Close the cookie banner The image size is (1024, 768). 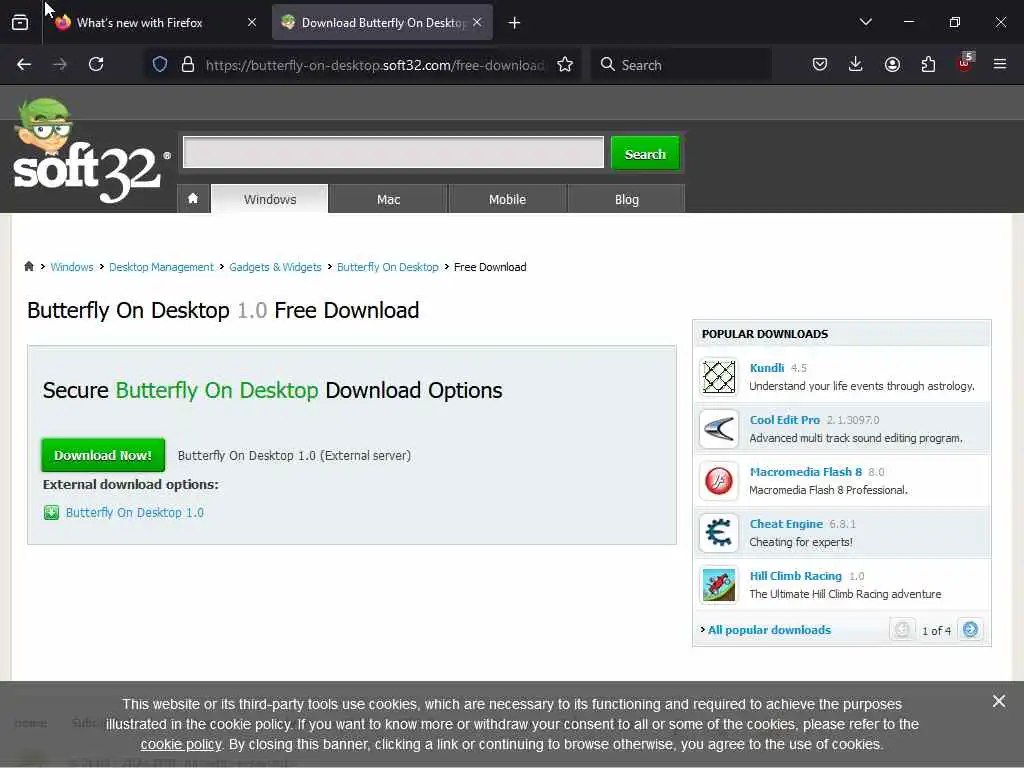(999, 701)
